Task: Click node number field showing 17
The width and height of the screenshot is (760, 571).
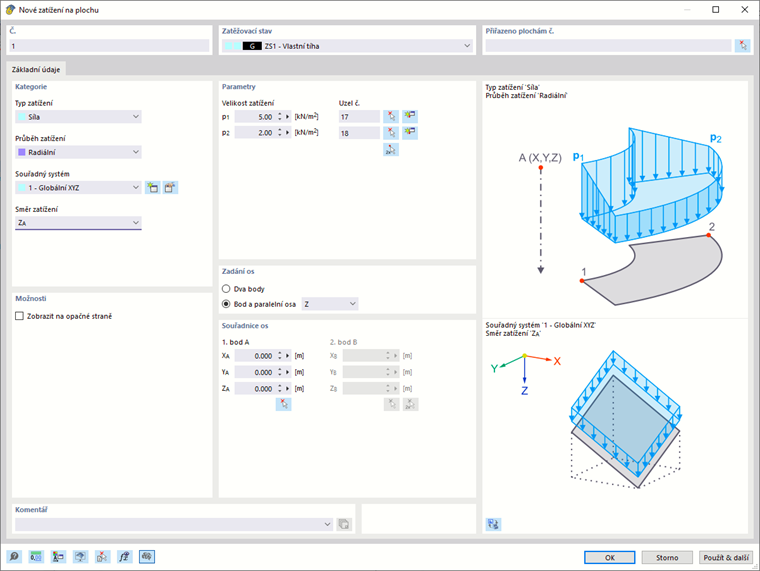Action: pyautogui.click(x=359, y=117)
